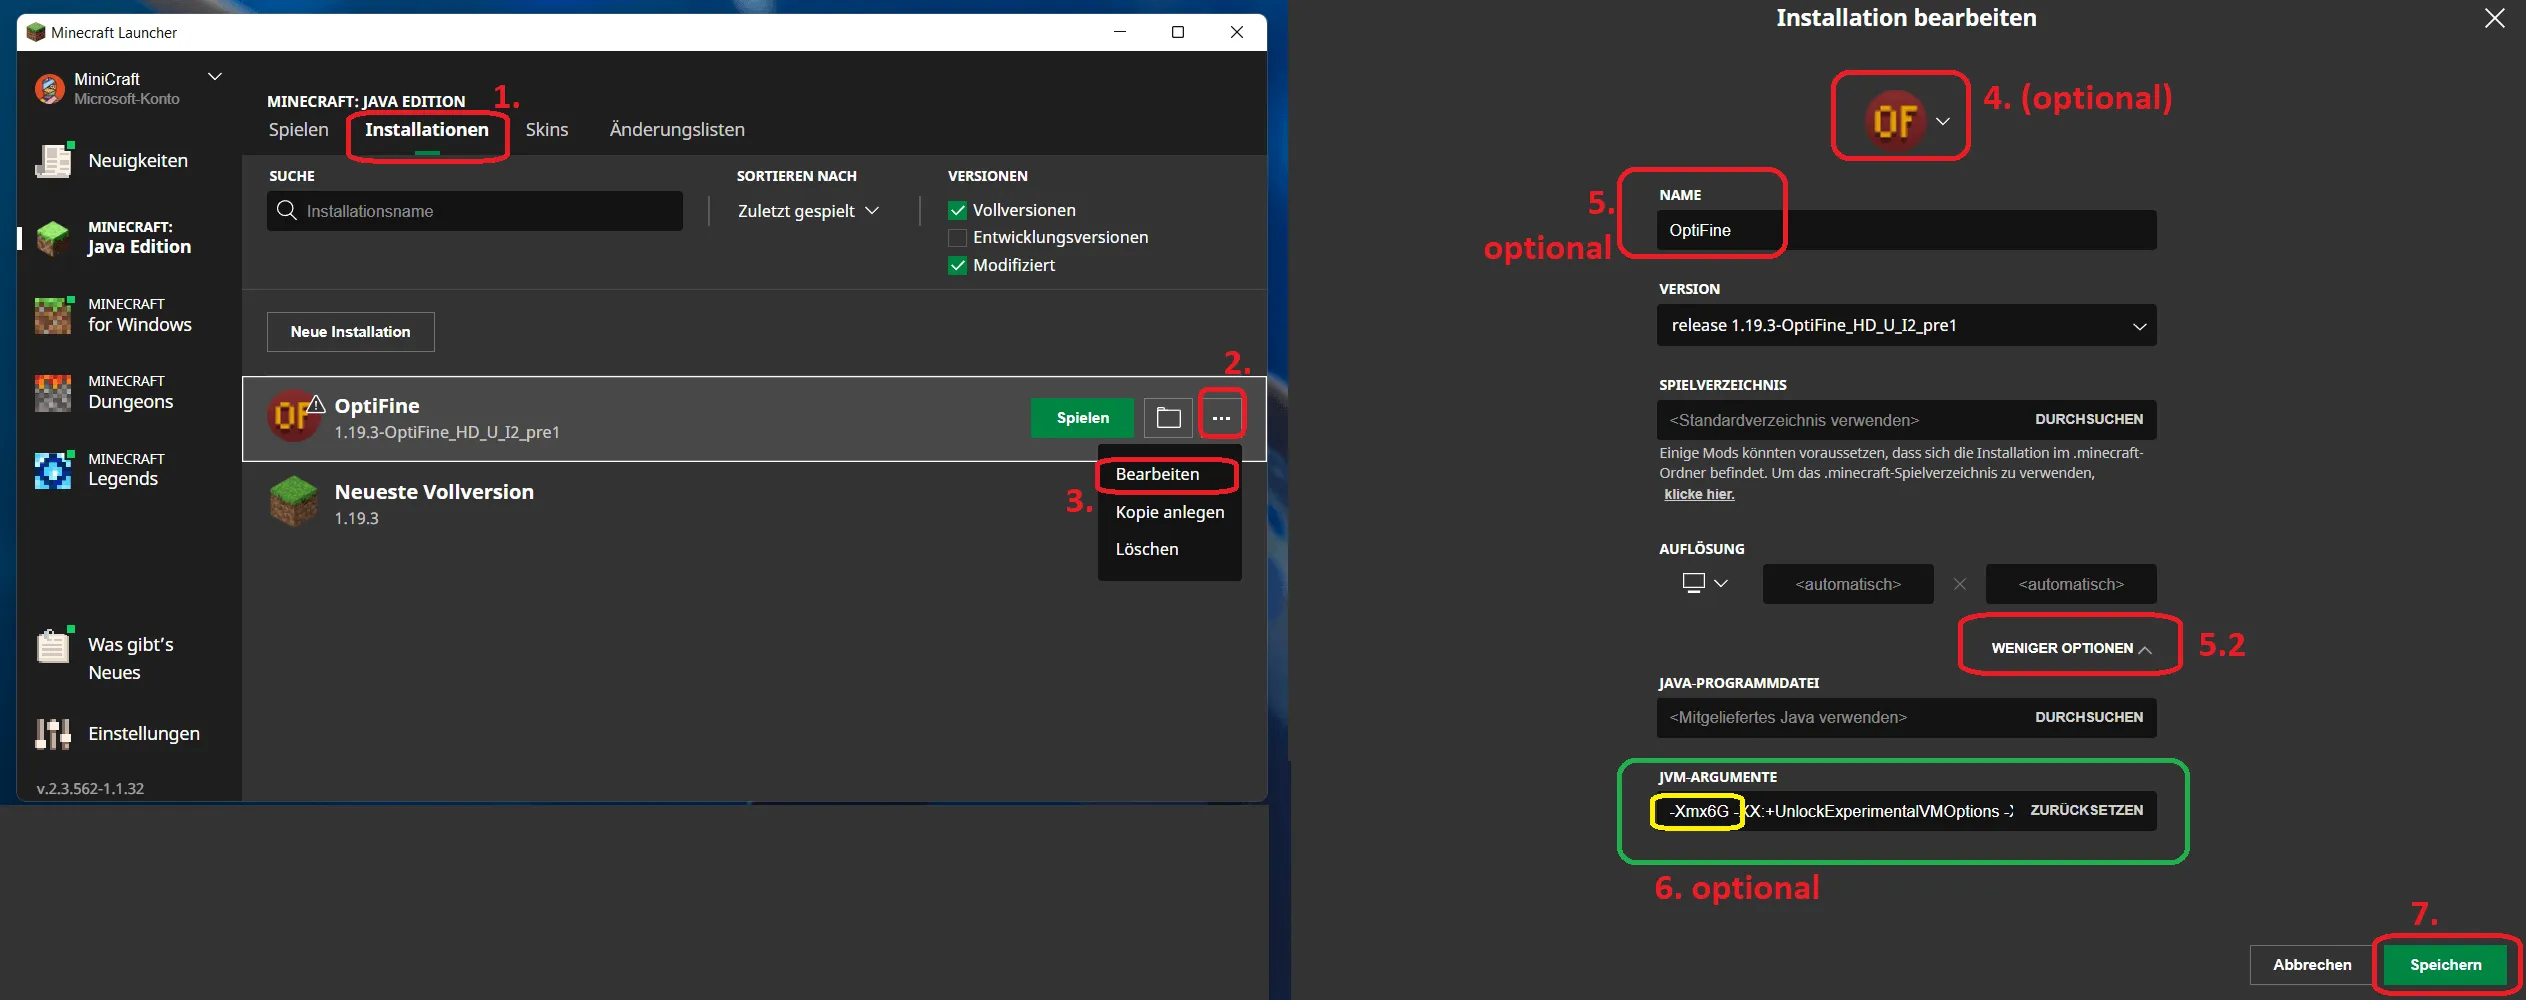Open the Zuletzt gespielt sort dropdown
Screen dimensions: 2526x1000
click(808, 211)
